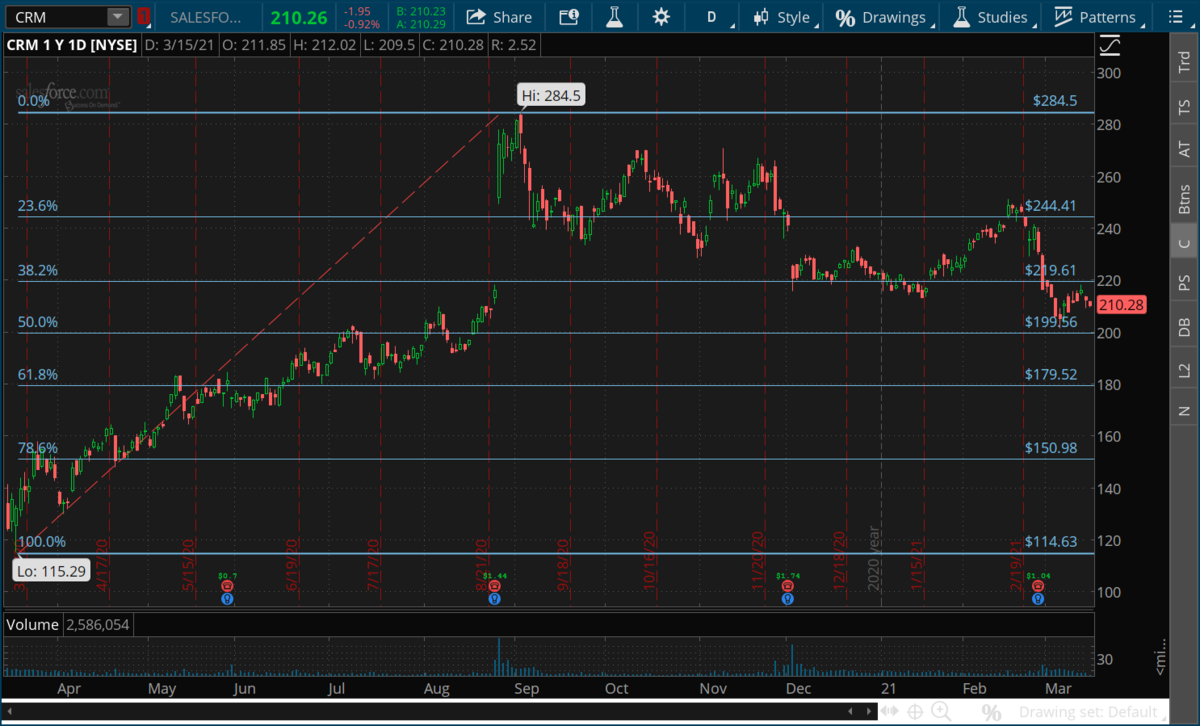Image resolution: width=1200 pixels, height=726 pixels.
Task: Click the Volume study label
Action: tap(31, 624)
